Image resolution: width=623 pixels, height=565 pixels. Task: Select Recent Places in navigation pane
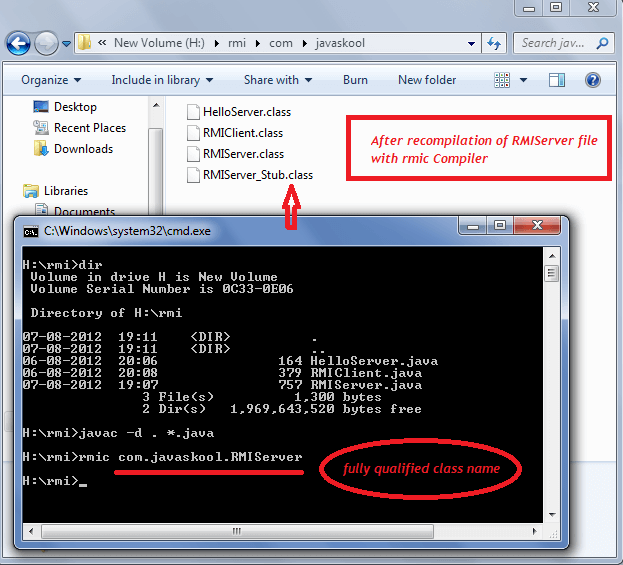pyautogui.click(x=89, y=128)
